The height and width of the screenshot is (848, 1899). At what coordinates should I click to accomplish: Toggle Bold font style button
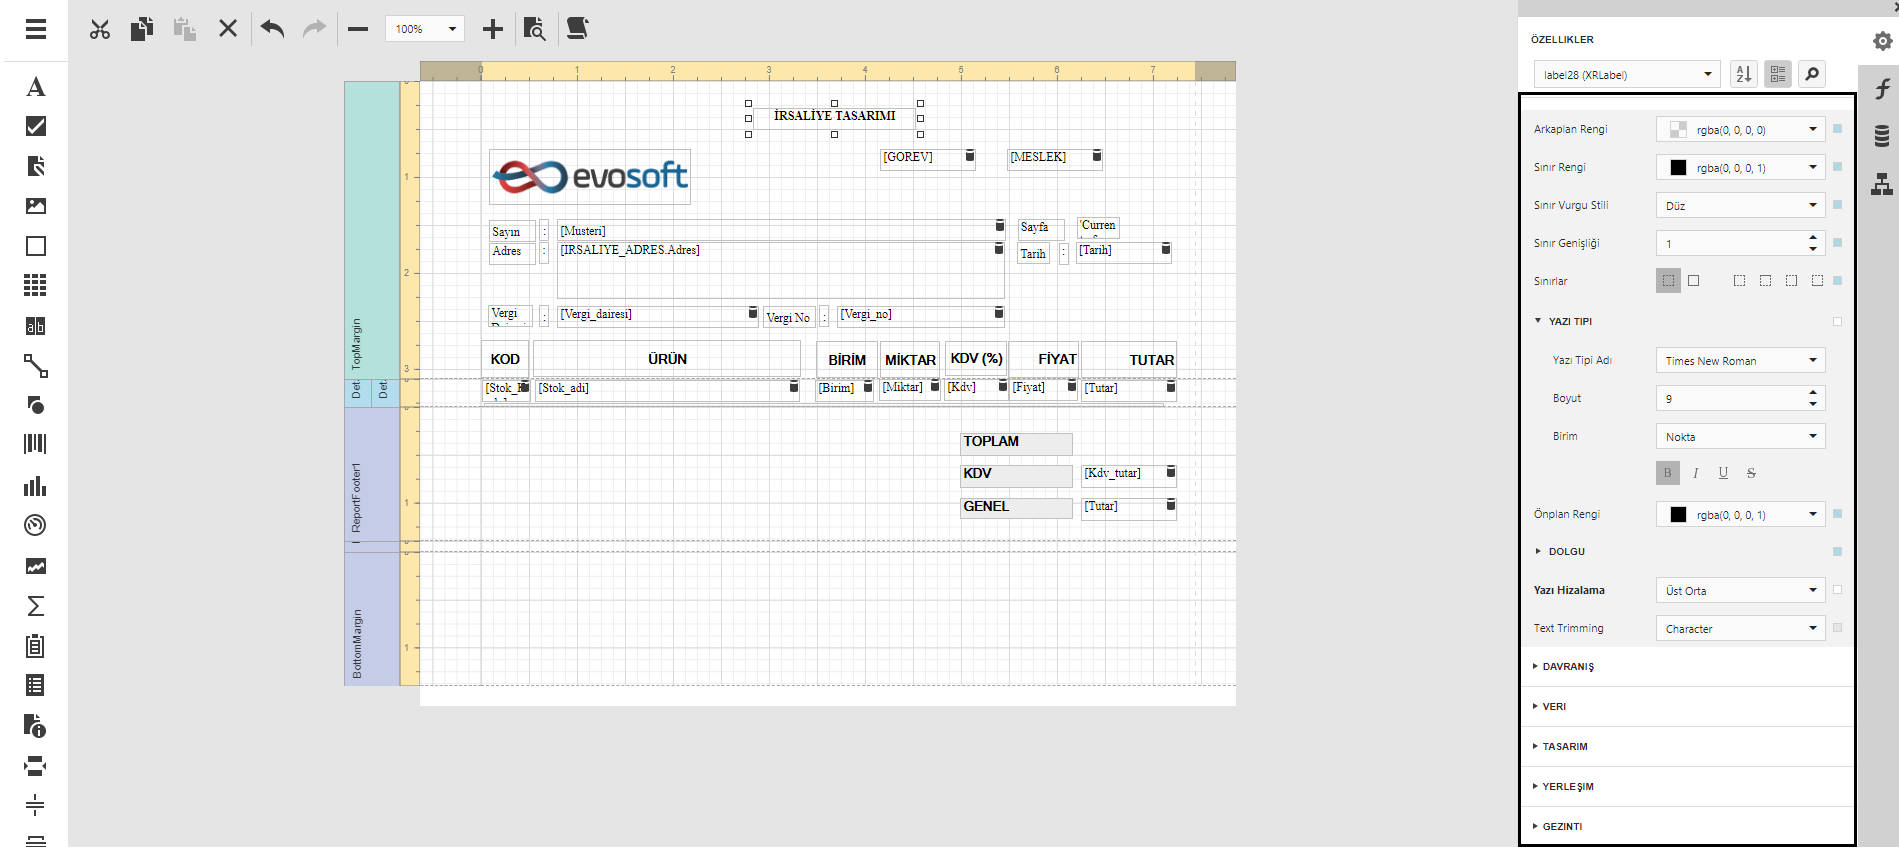click(x=1667, y=473)
